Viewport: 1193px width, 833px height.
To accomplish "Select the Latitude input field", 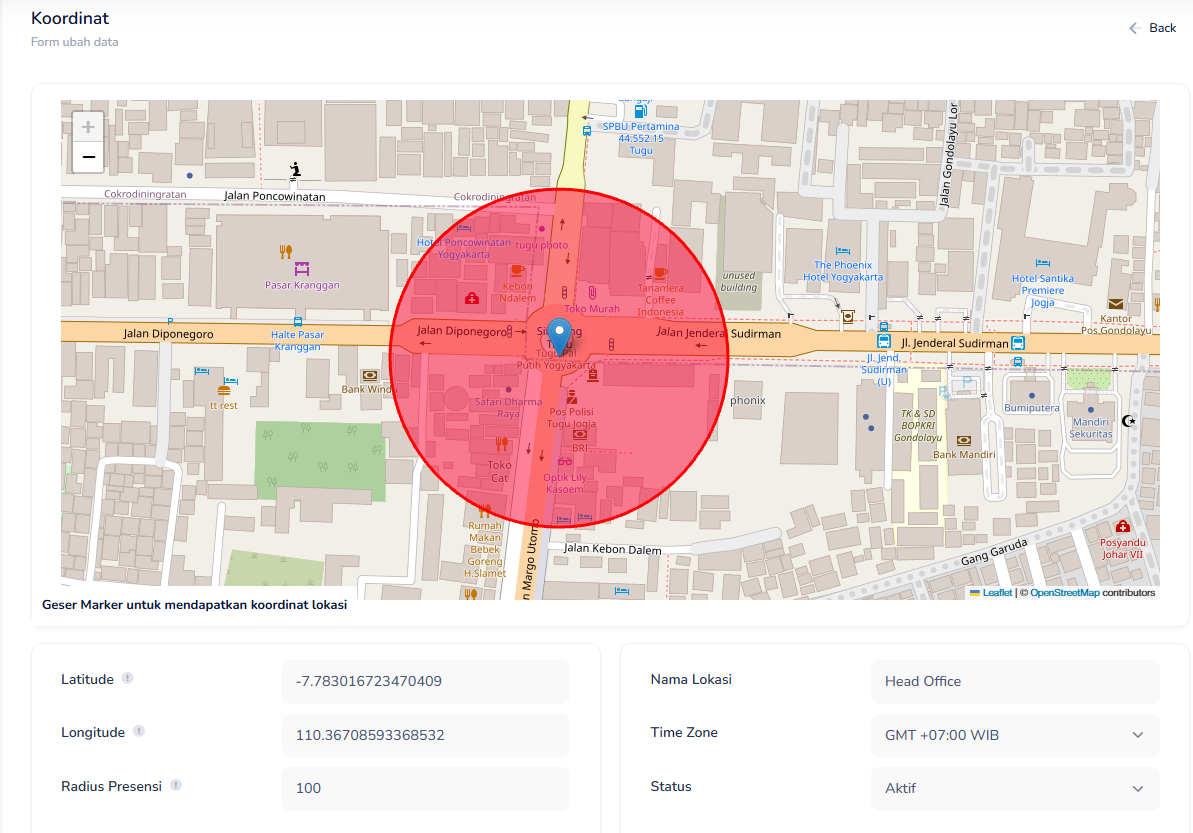I will click(424, 681).
